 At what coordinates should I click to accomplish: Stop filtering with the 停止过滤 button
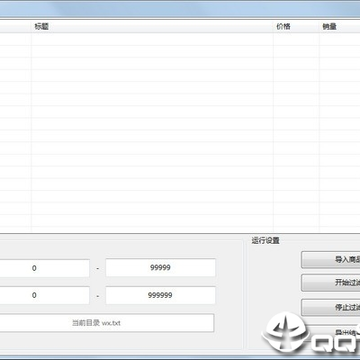(331, 307)
